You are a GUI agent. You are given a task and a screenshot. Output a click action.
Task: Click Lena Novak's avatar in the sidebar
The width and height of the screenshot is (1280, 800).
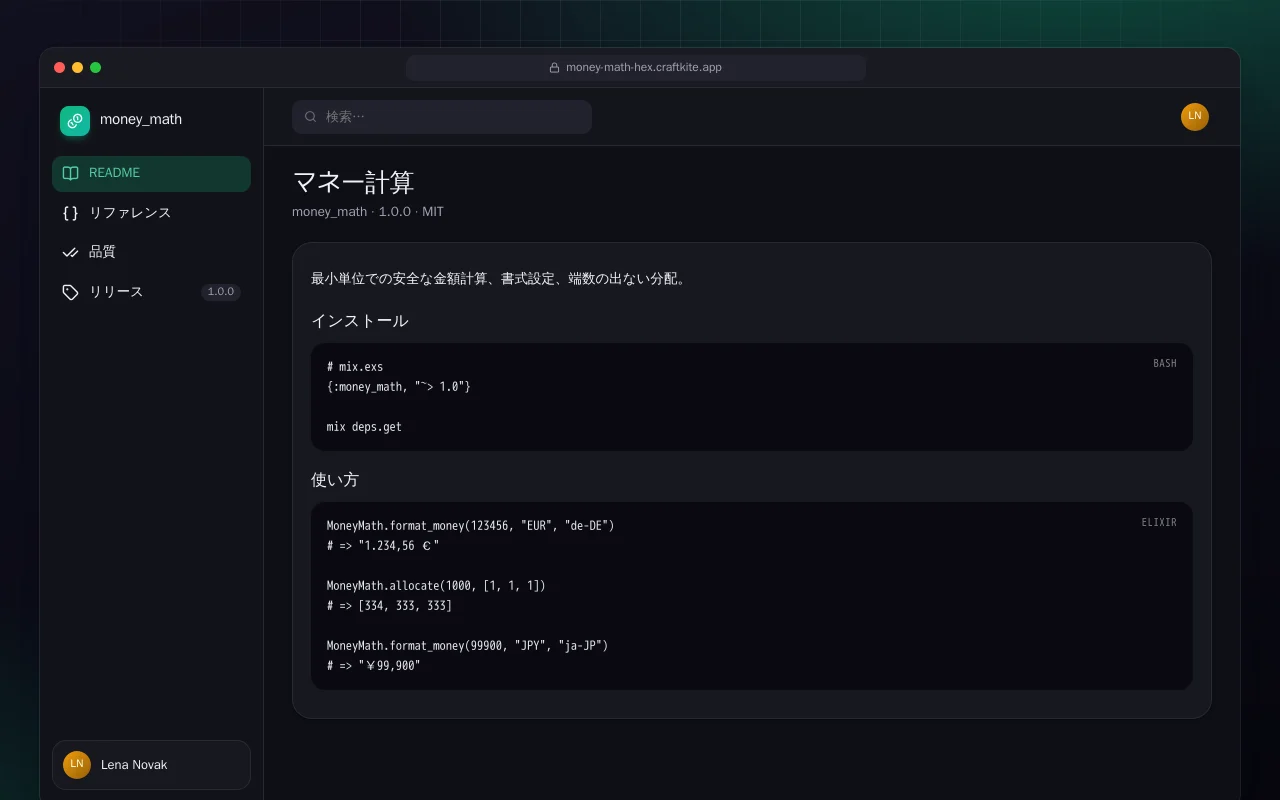(x=77, y=765)
